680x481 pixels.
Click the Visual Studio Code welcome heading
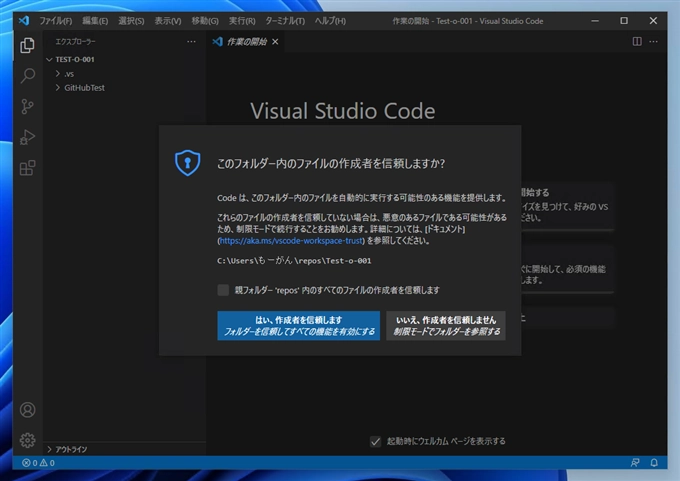(x=343, y=111)
